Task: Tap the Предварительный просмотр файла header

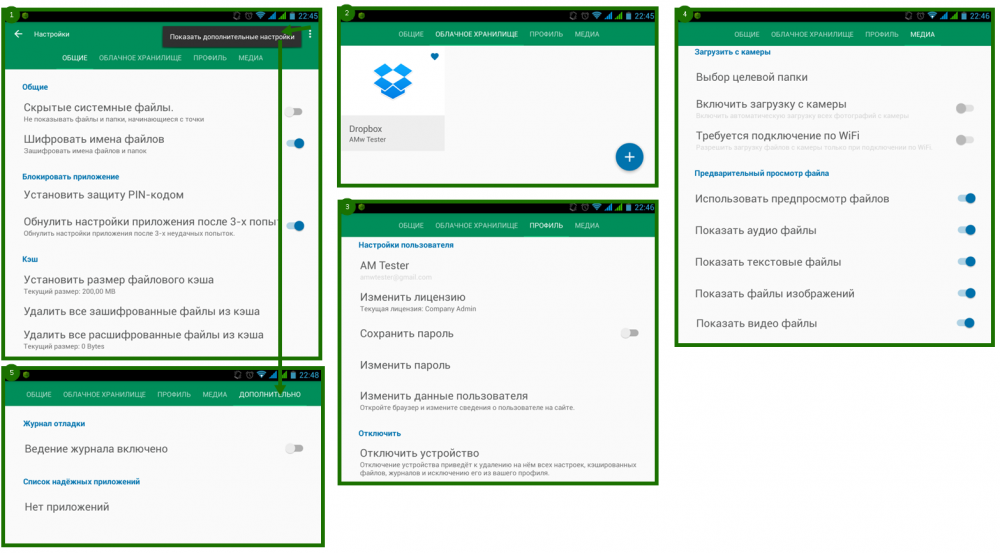Action: pos(761,173)
